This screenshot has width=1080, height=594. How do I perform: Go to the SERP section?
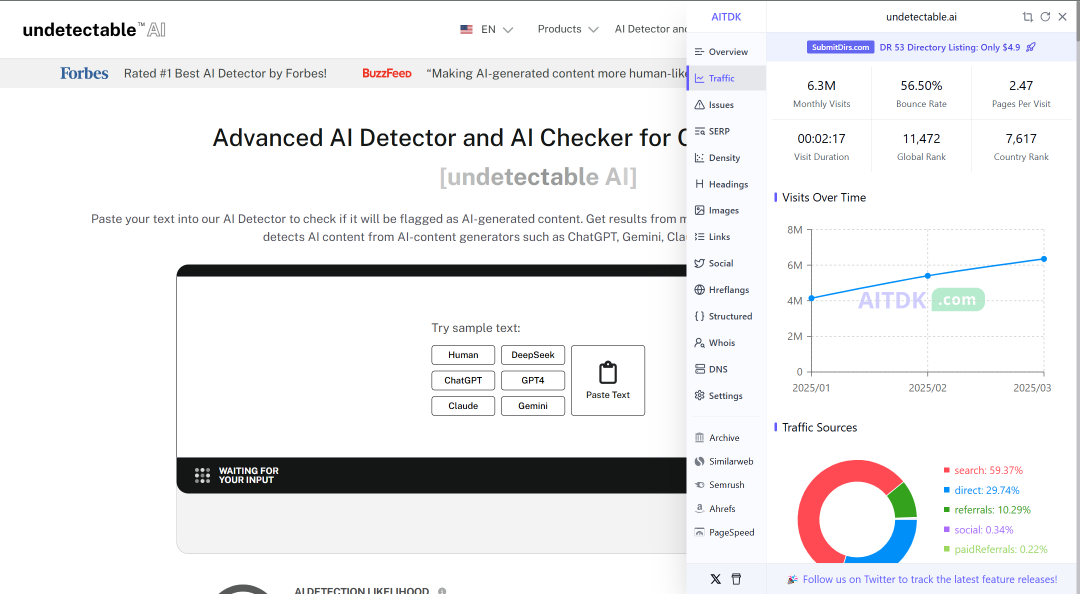(726, 131)
